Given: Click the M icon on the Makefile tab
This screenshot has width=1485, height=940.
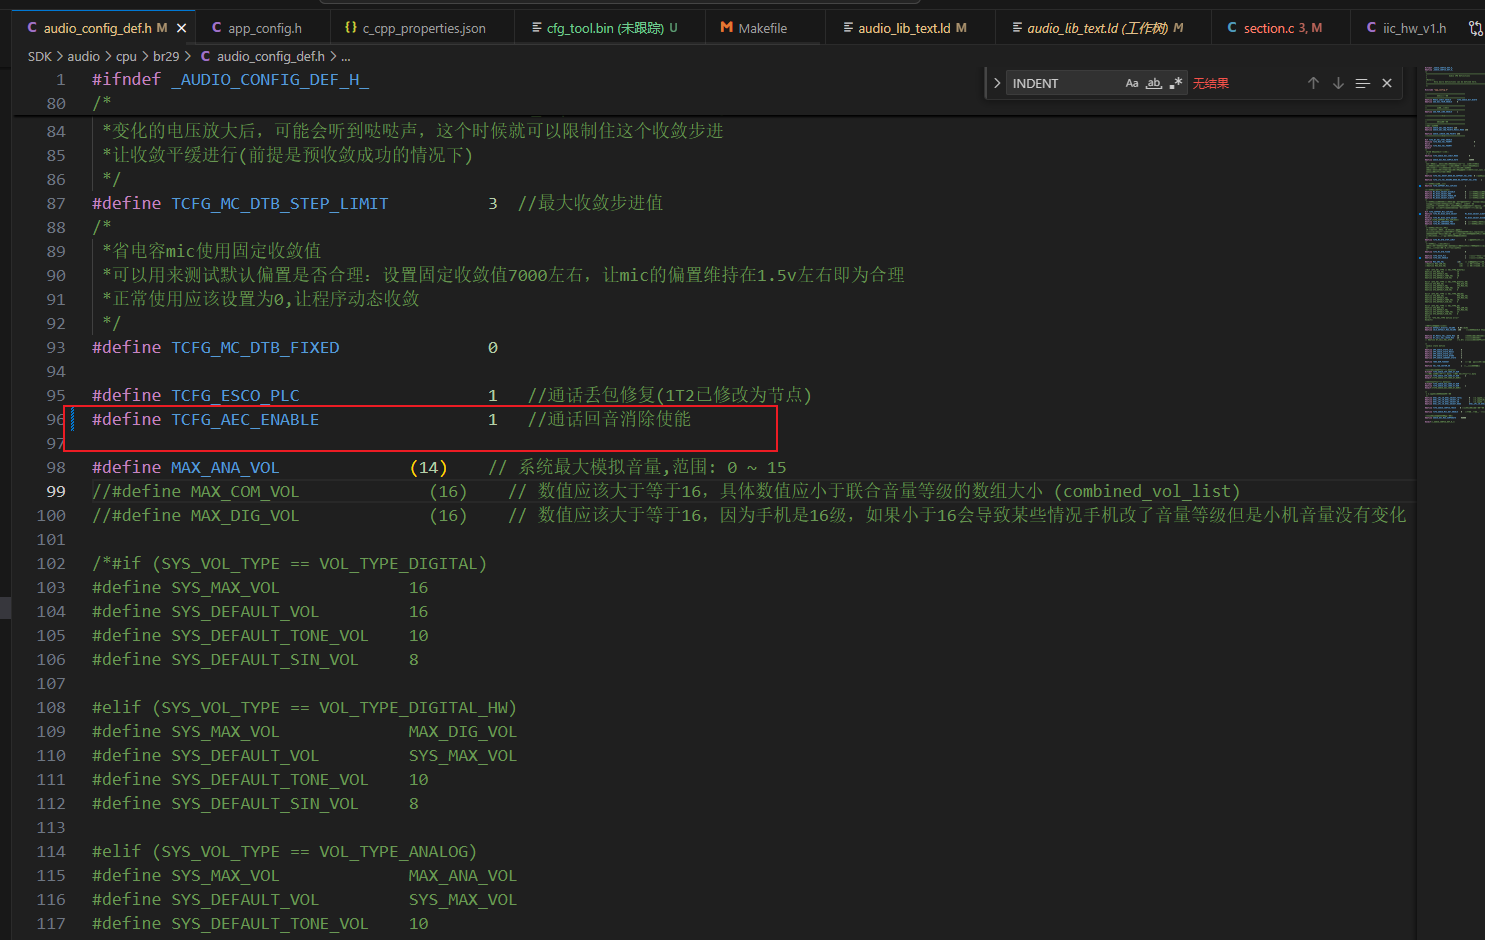Looking at the screenshot, I should [727, 28].
